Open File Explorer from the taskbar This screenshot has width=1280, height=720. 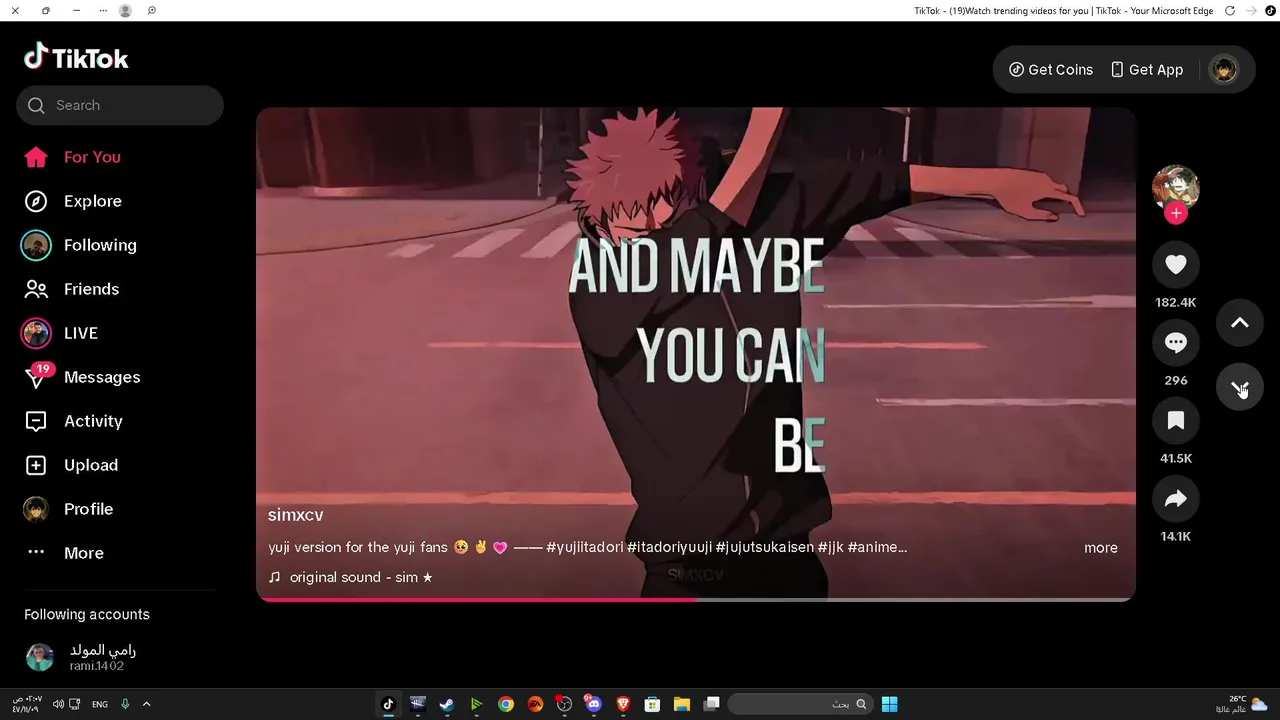tap(682, 704)
